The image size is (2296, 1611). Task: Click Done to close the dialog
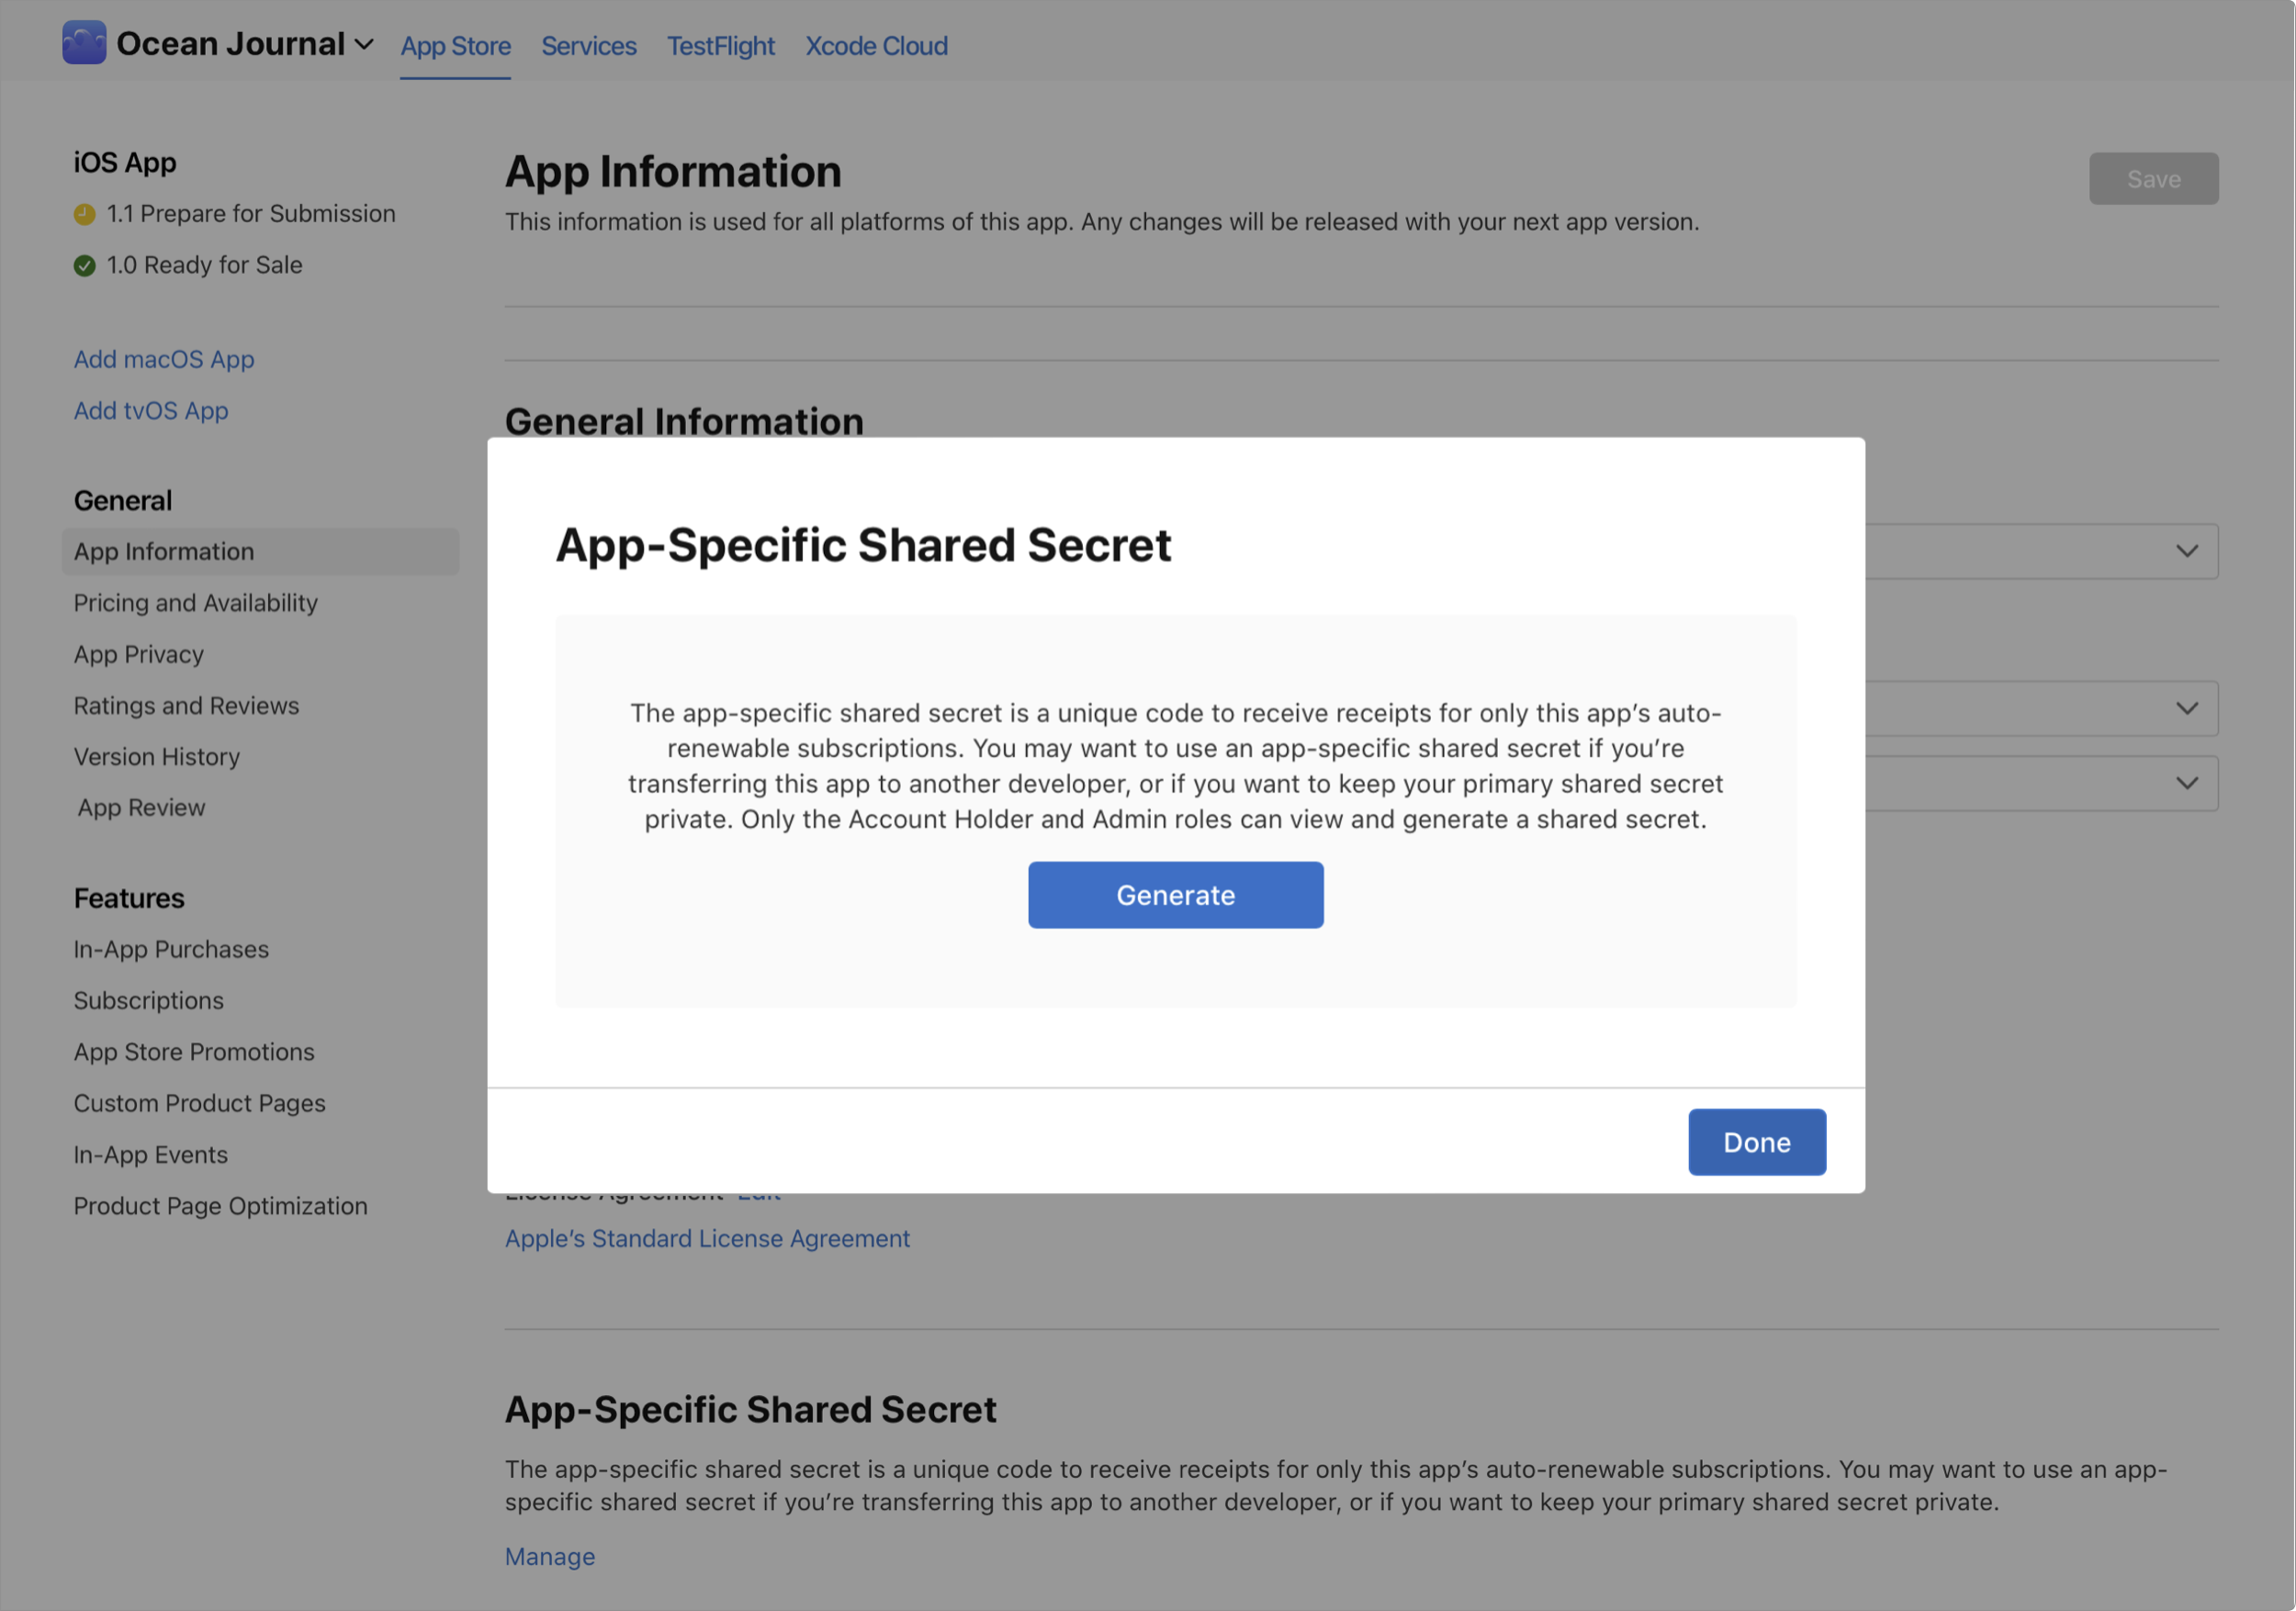1757,1140
